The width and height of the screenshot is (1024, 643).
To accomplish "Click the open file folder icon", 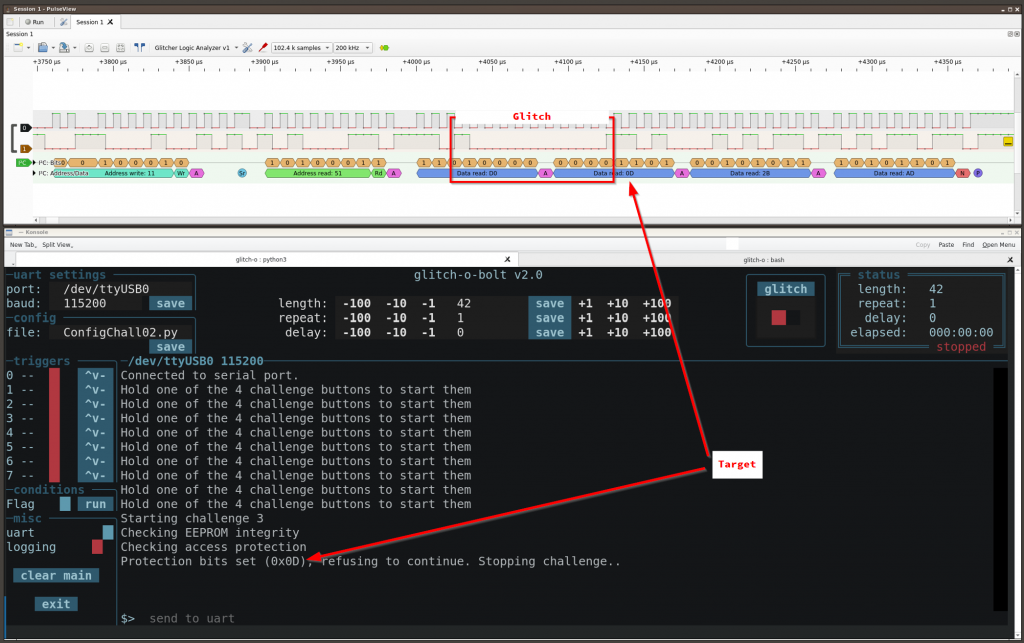I will click(x=42, y=47).
